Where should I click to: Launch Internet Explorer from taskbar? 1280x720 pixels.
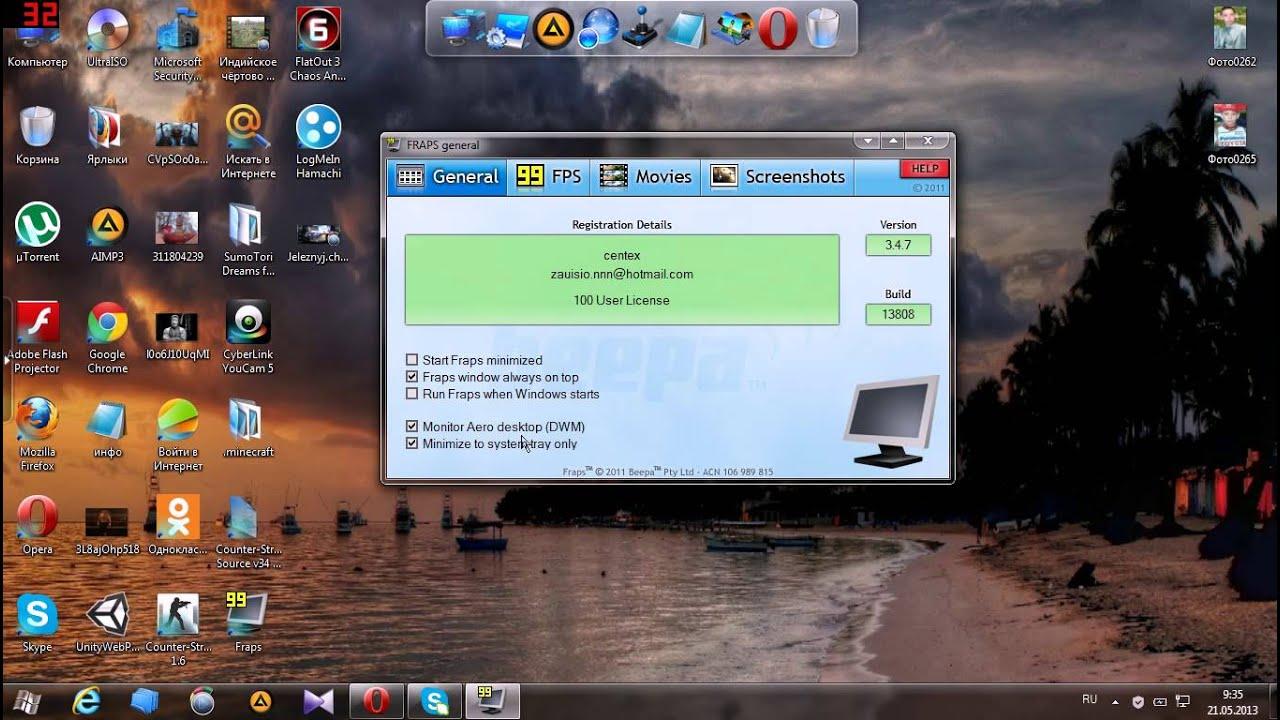tap(87, 701)
